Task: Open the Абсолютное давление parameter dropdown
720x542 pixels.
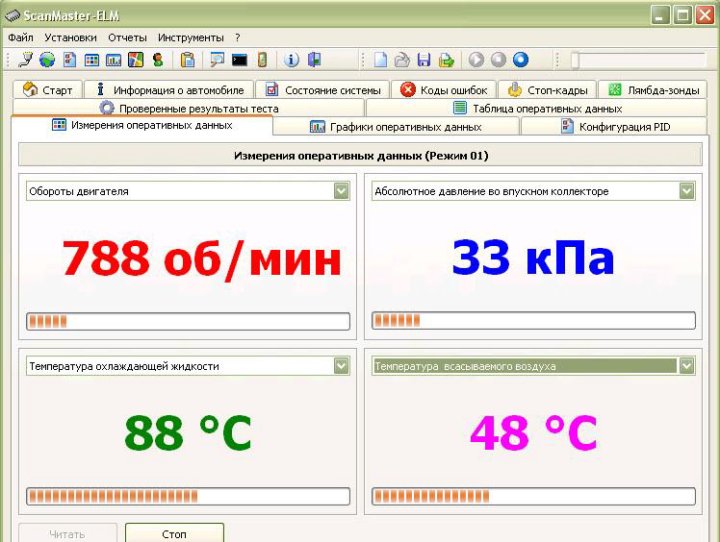Action: (686, 191)
